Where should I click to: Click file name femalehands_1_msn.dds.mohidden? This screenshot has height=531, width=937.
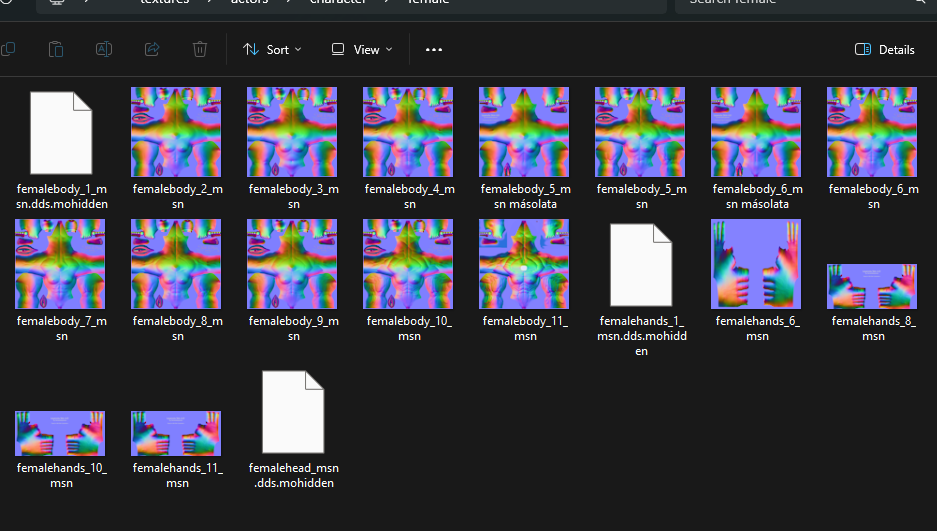641,336
